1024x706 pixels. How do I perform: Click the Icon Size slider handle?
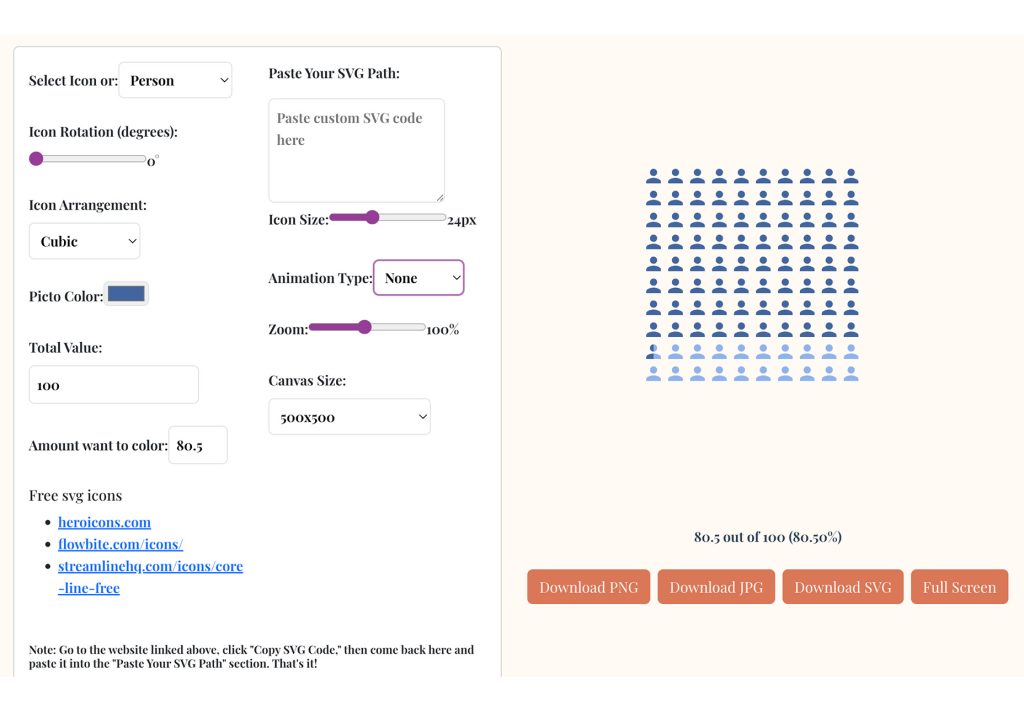tap(372, 217)
